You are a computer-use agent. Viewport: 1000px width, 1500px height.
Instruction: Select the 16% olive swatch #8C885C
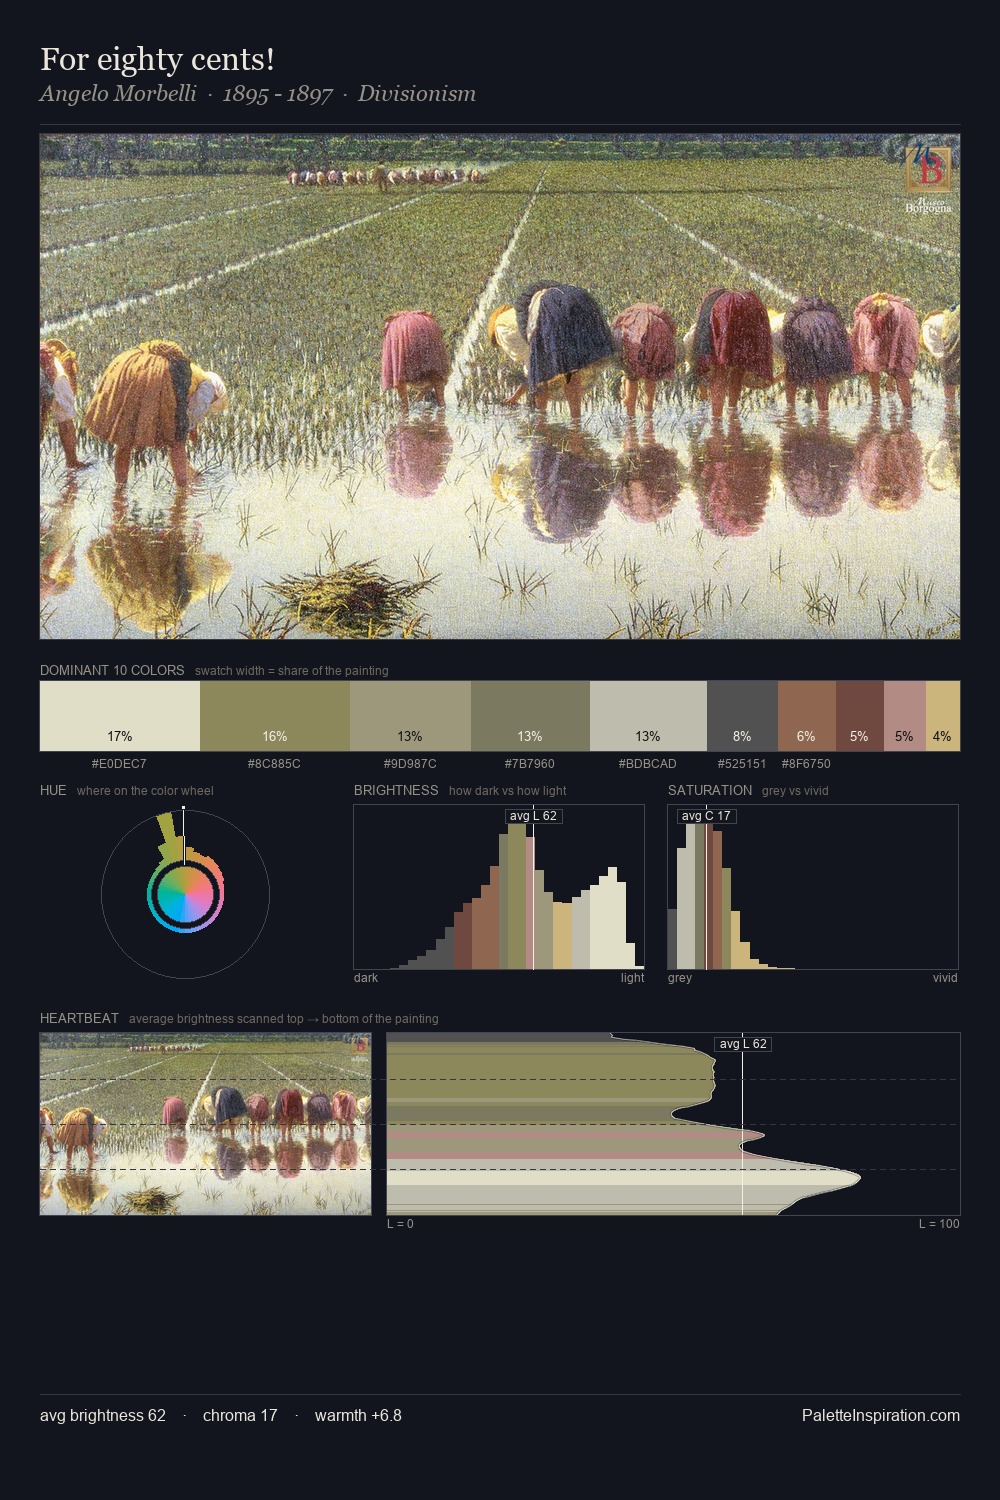tap(275, 716)
